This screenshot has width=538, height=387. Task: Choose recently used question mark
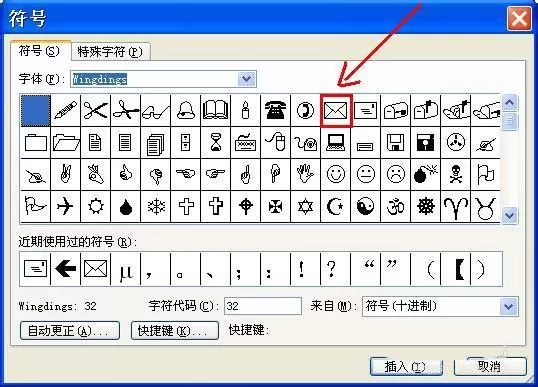[x=336, y=269]
